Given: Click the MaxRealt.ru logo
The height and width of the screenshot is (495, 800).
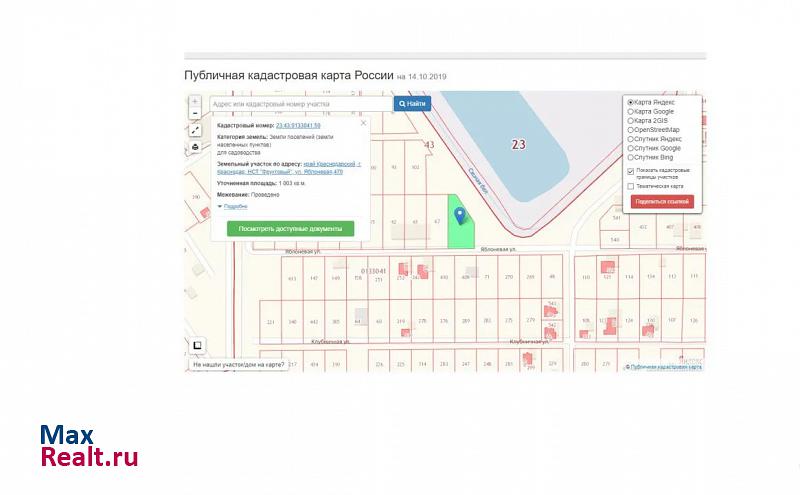Looking at the screenshot, I should 89,446.
